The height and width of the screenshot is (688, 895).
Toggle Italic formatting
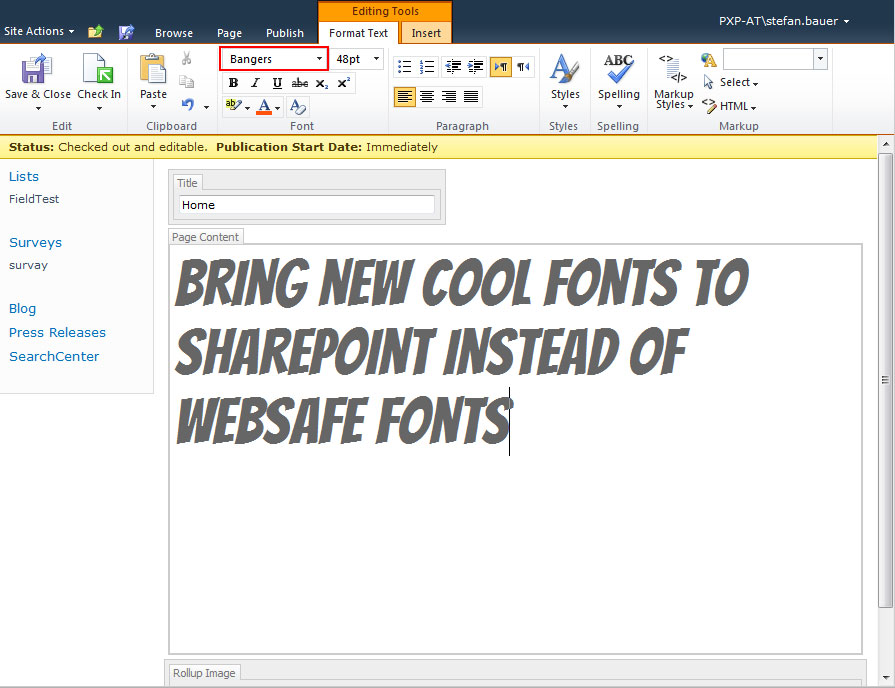pyautogui.click(x=255, y=83)
